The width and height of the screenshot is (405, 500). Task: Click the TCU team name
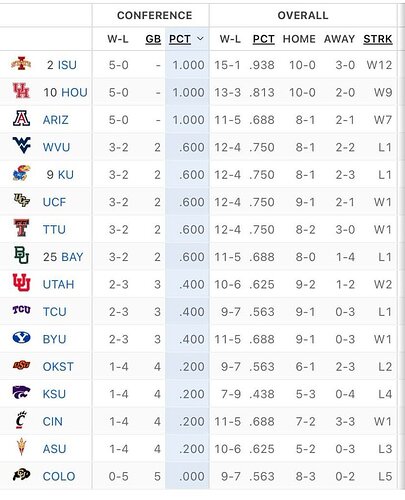[x=55, y=312]
